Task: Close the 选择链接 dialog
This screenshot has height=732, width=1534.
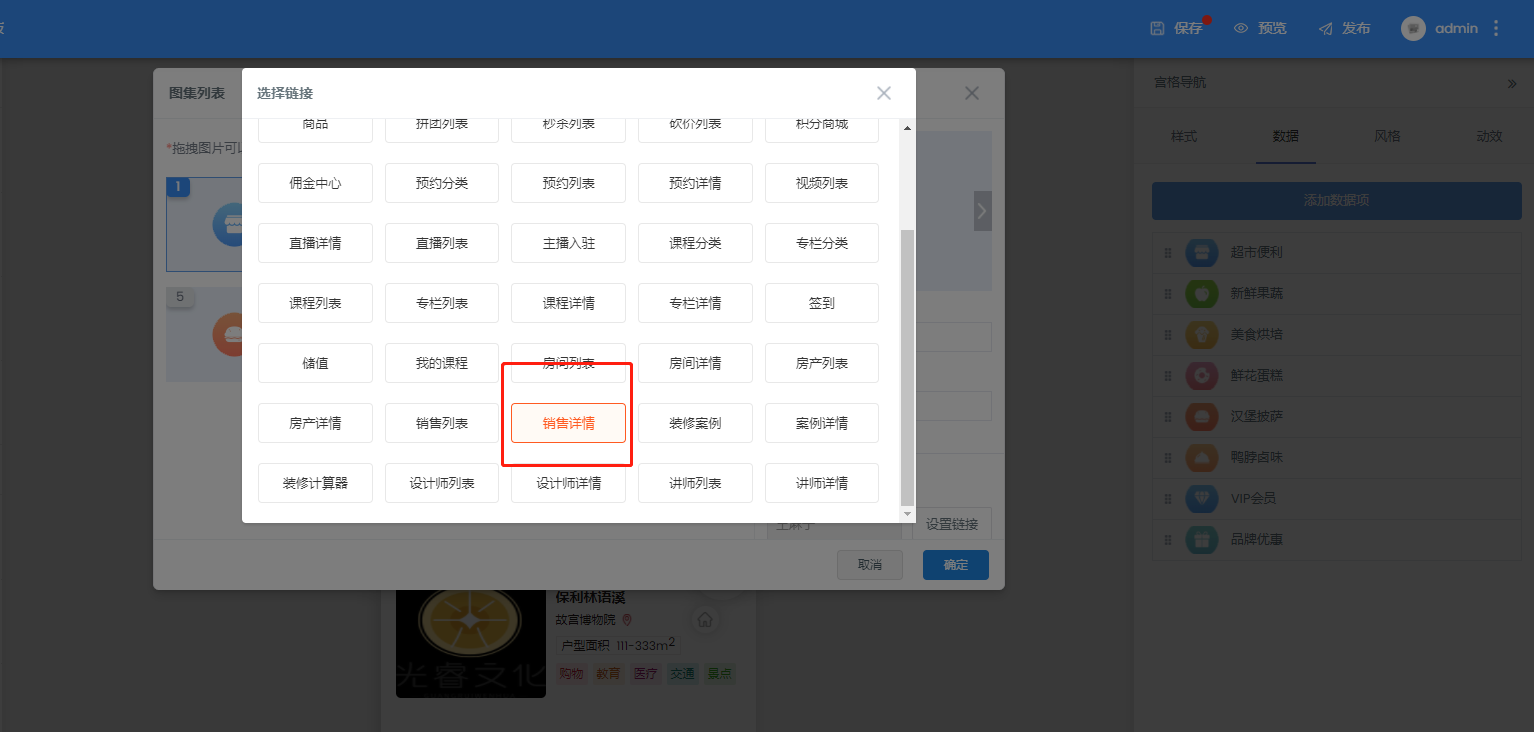Action: coord(884,93)
